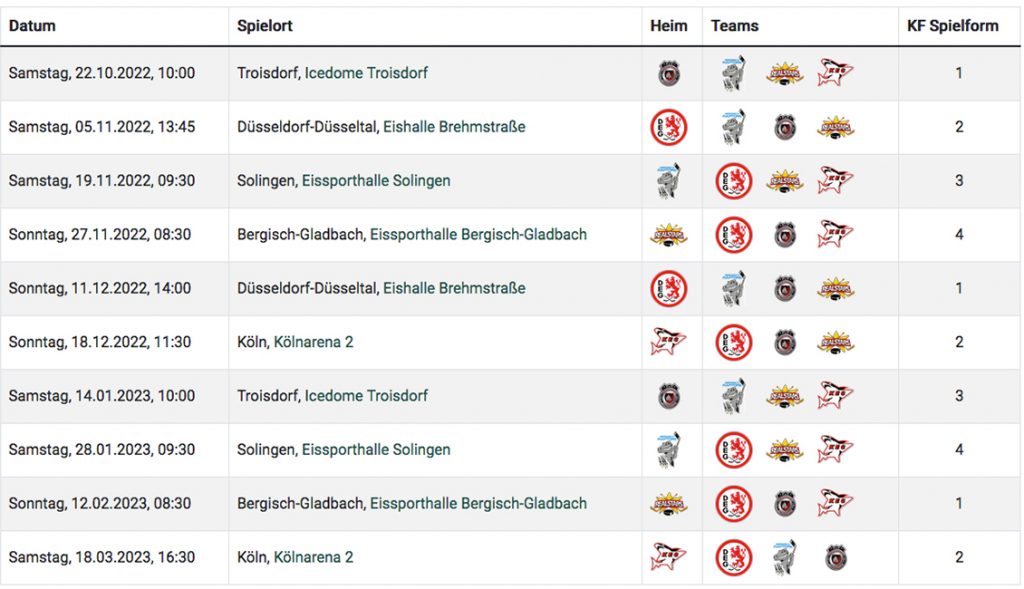Image resolution: width=1024 pixels, height=589 pixels.
Task: Click the DEG home logo for 11.12.2022
Action: coord(669,289)
